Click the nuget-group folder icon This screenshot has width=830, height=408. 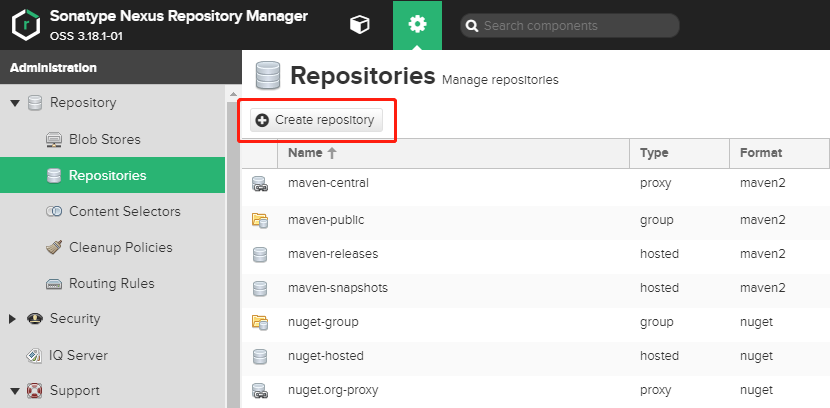[260, 322]
